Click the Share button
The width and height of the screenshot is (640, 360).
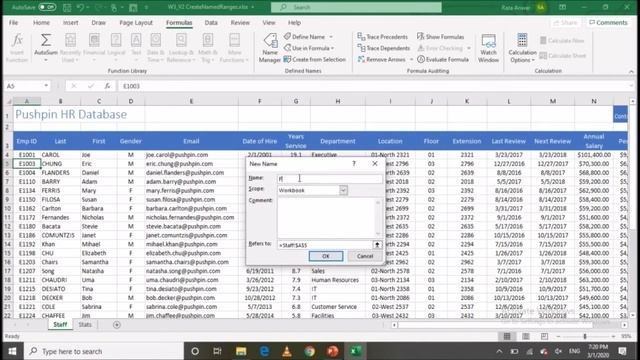coord(565,22)
